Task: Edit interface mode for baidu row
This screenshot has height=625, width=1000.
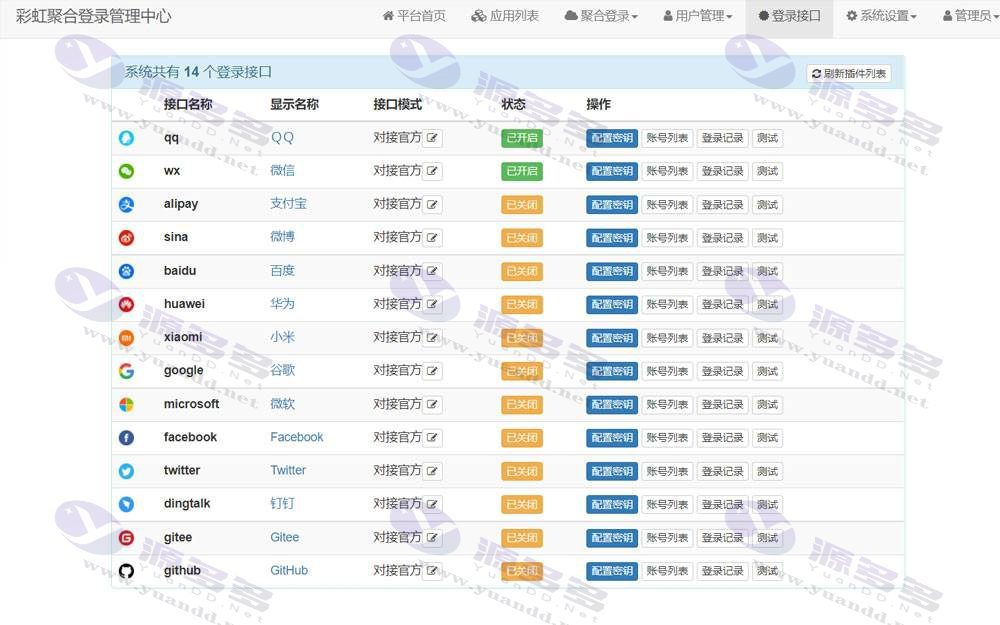Action: (x=432, y=271)
